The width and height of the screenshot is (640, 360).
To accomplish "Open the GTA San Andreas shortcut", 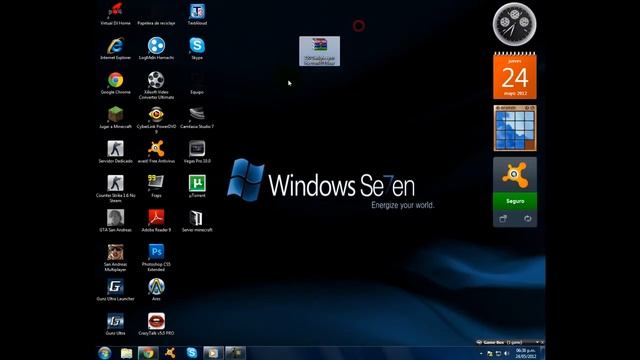I will [x=116, y=221].
